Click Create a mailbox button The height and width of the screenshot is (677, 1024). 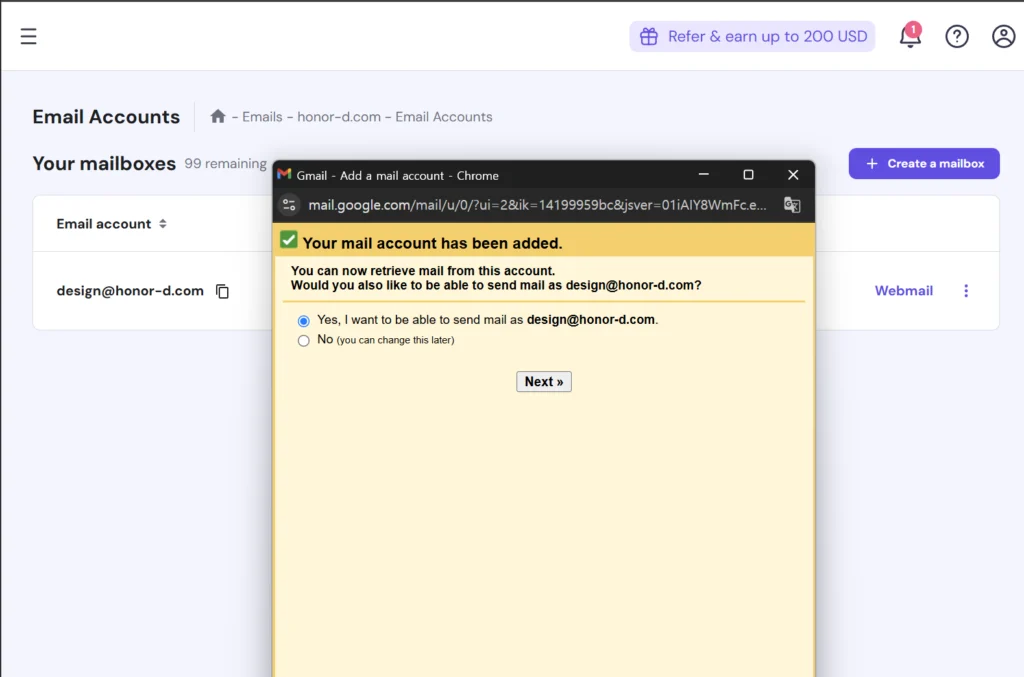[923, 163]
